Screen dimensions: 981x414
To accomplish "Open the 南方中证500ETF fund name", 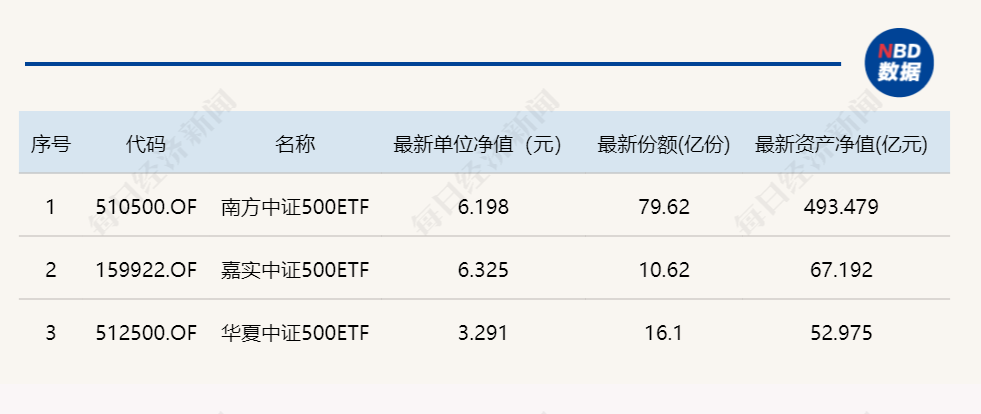I will click(295, 207).
